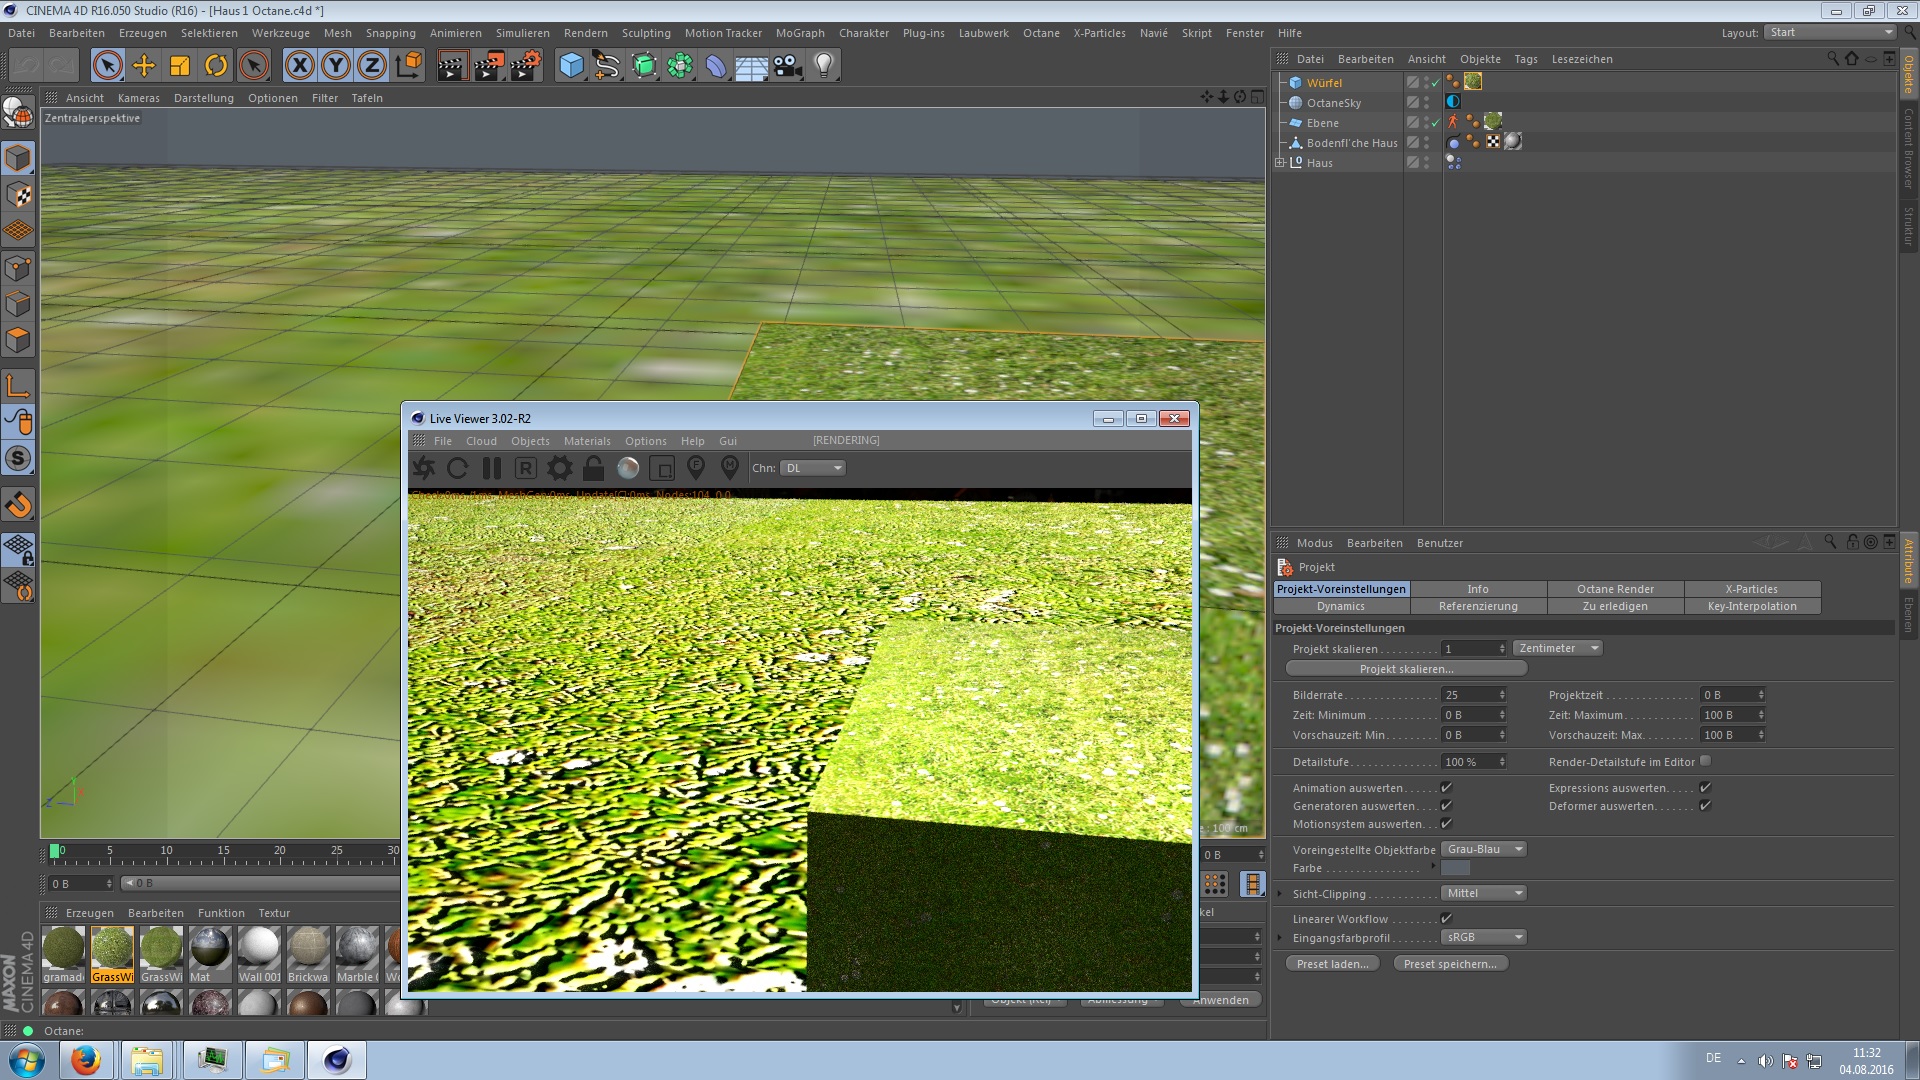Uncheck Animation auswerten checkbox
This screenshot has height=1080, width=1920.
[1446, 788]
